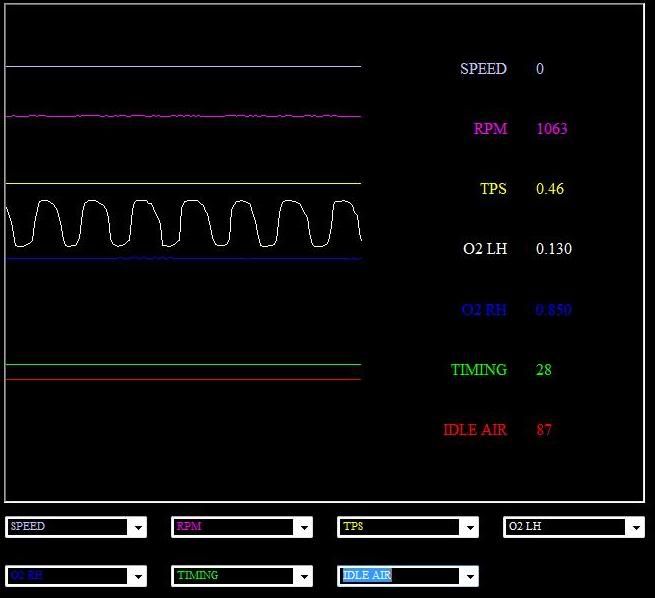Screen dimensions: 655x598
Task: Expand the TIMING channel dropdown
Action: (x=303, y=577)
